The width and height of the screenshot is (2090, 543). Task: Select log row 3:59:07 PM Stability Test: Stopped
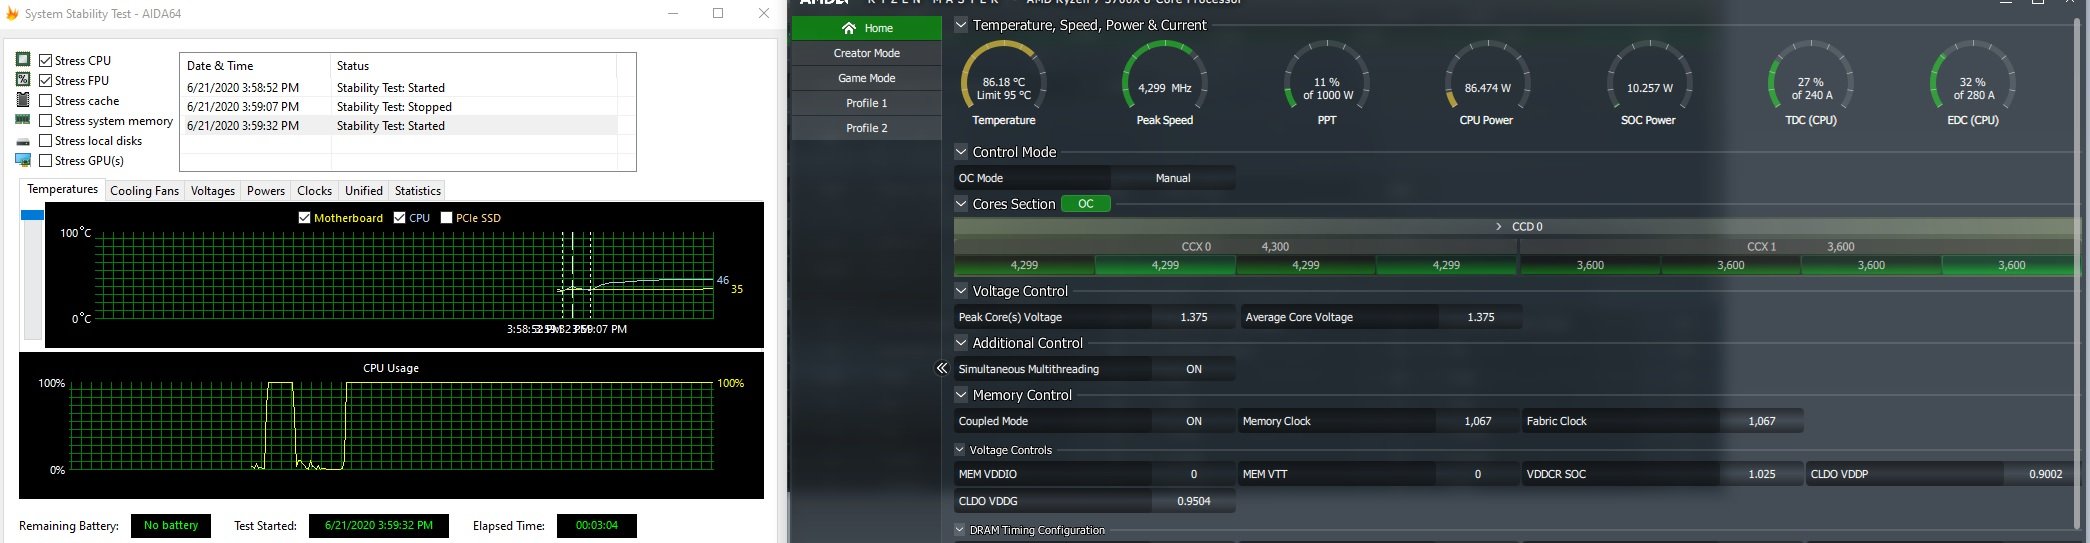coord(398,107)
